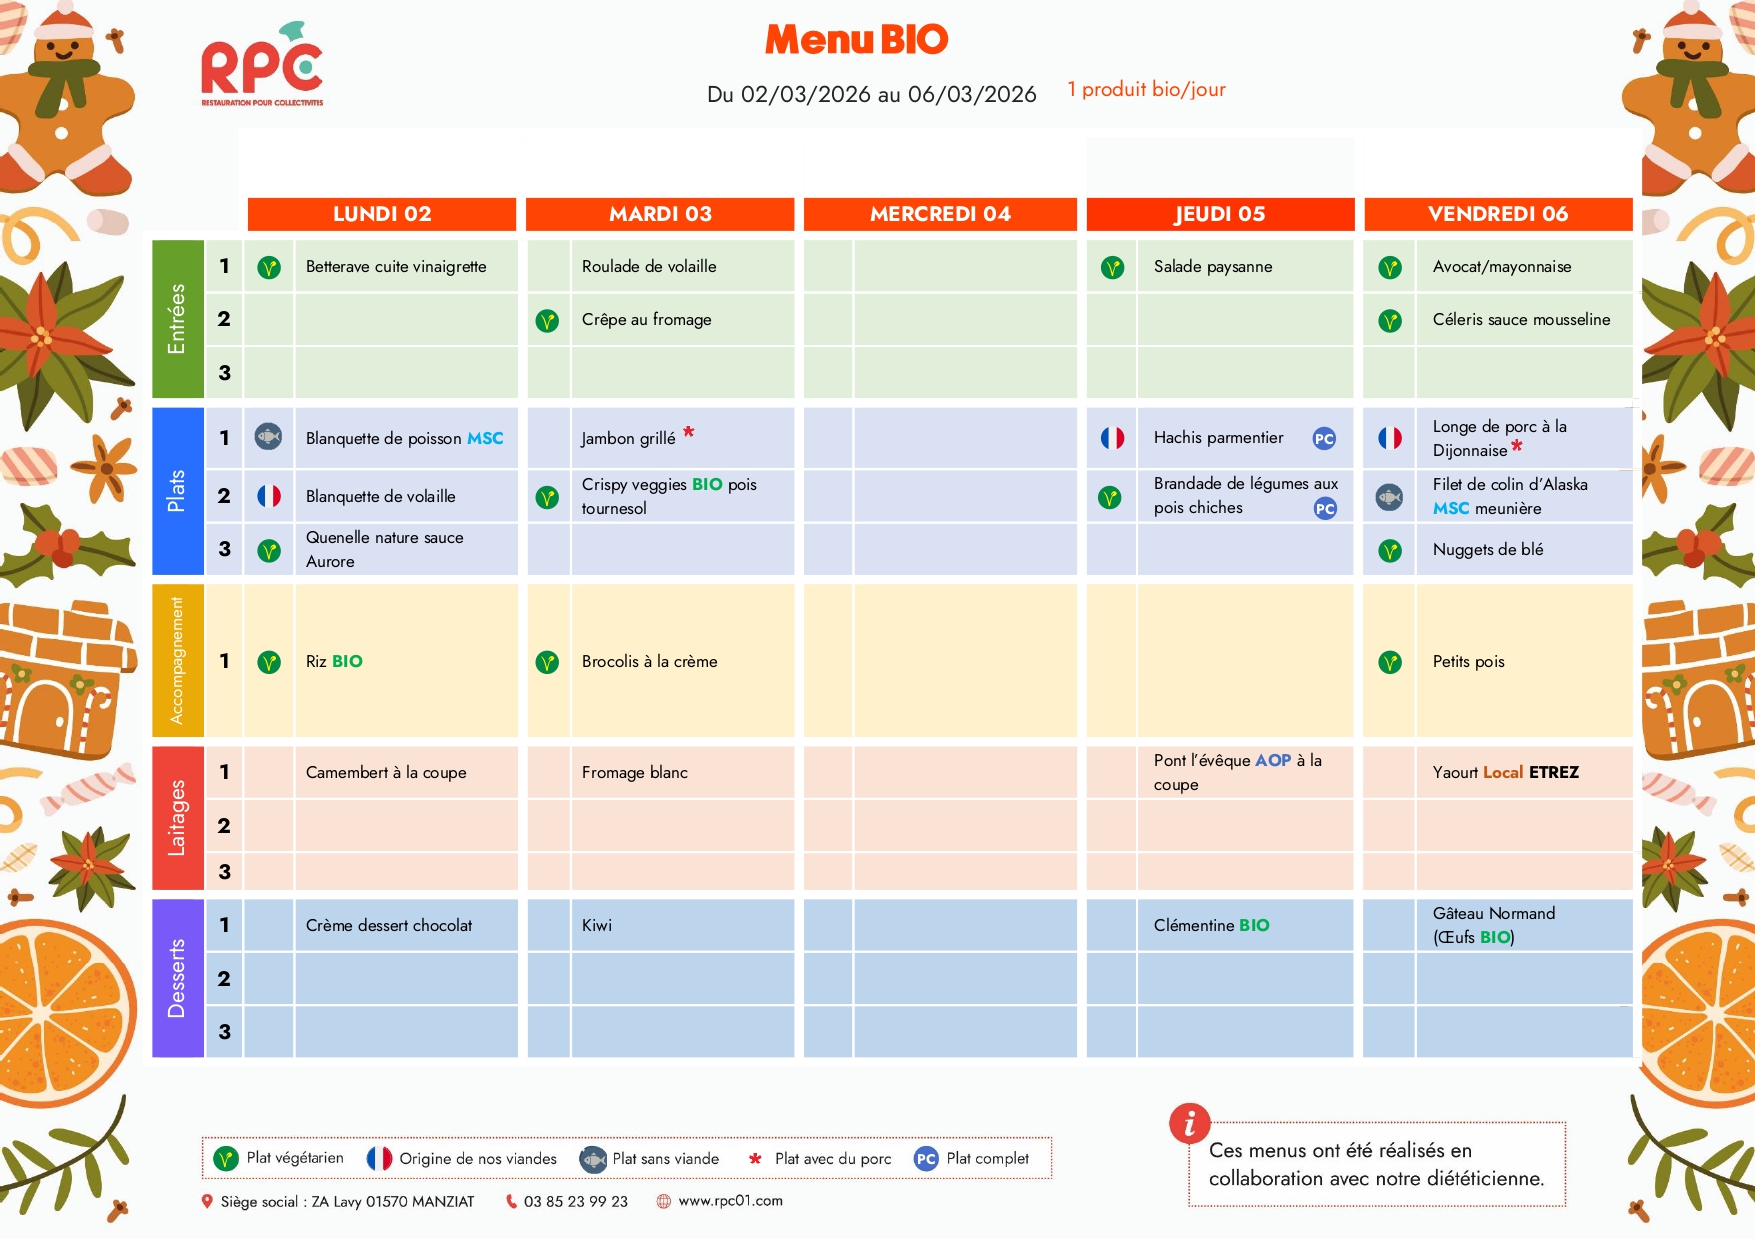1755x1241 pixels.
Task: Click the fish icon beside Filet de colin
Action: pyautogui.click(x=1389, y=497)
